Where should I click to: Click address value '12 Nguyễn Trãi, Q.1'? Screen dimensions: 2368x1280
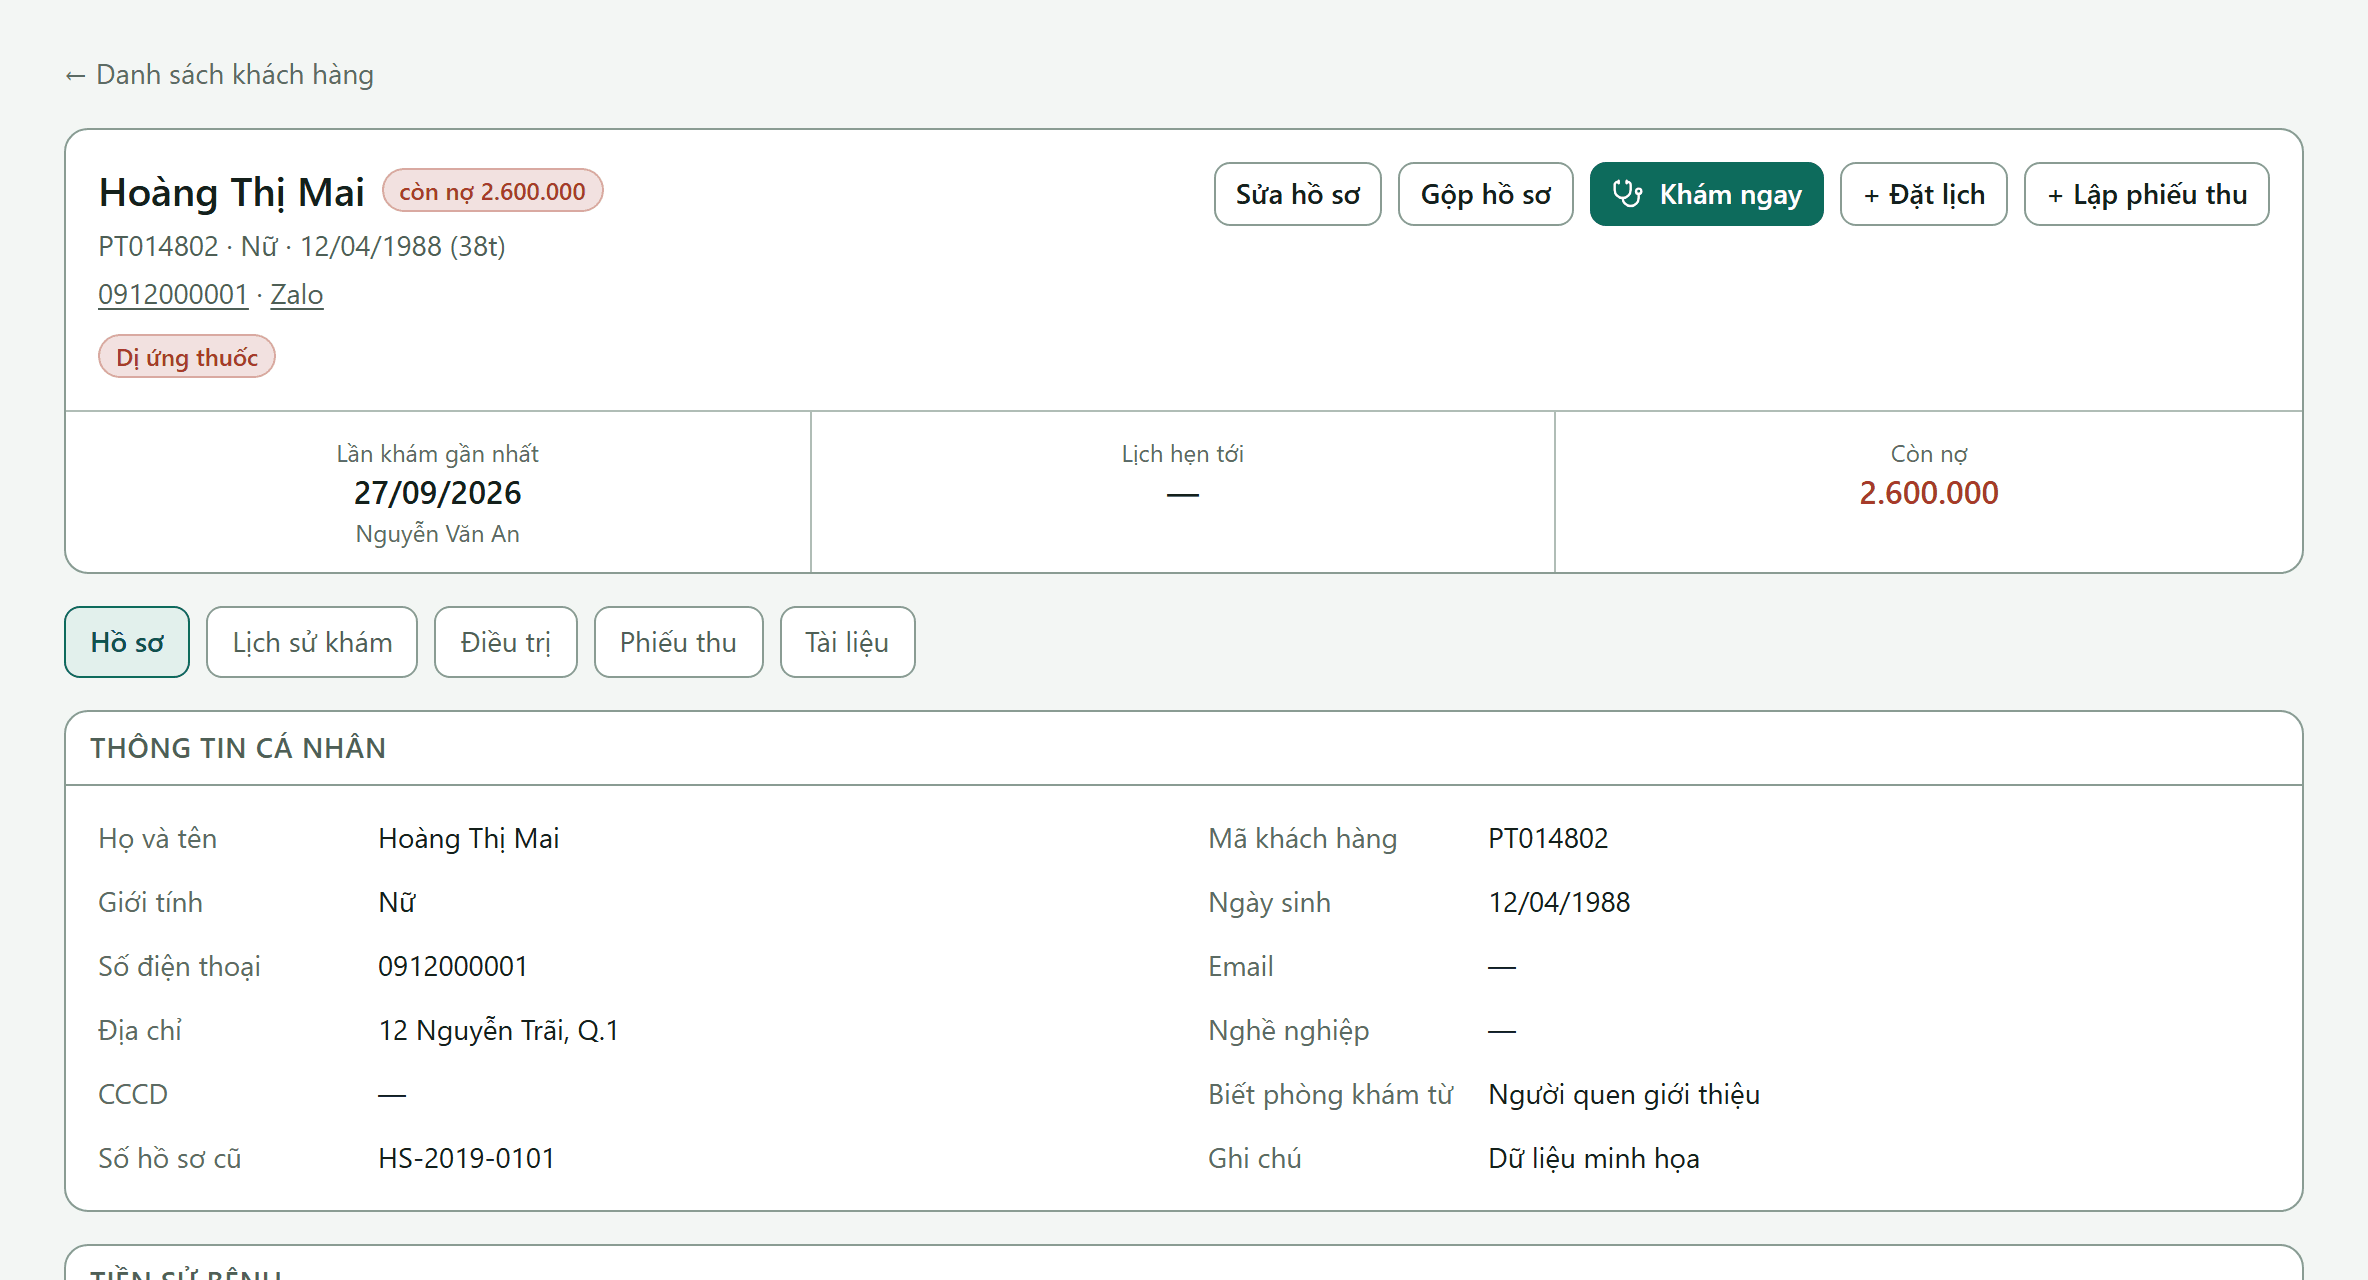499,1030
